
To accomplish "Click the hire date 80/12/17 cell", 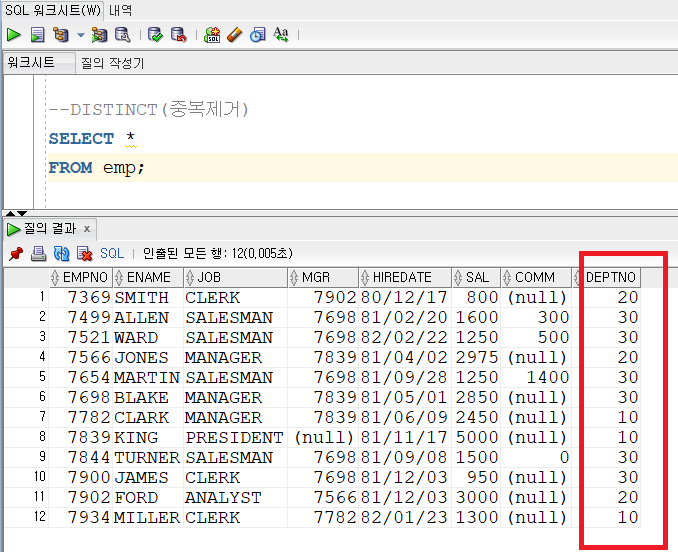I will click(x=405, y=298).
